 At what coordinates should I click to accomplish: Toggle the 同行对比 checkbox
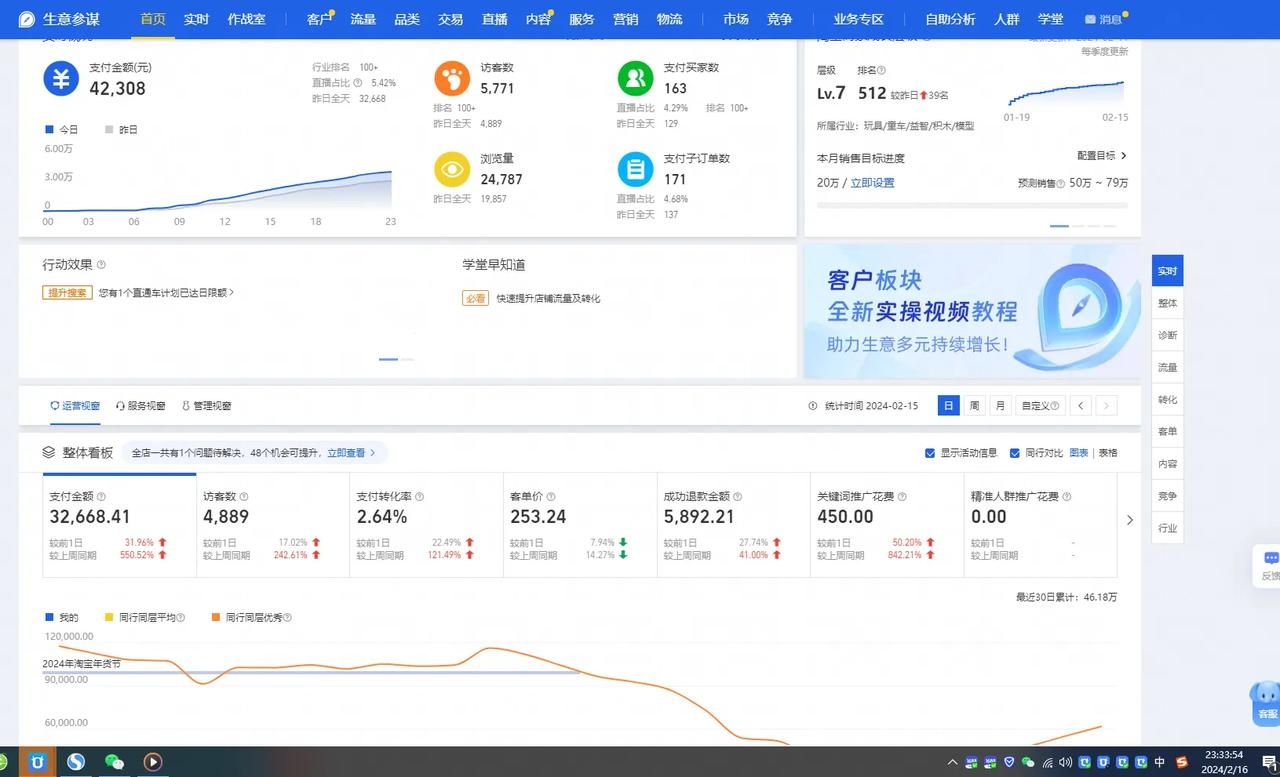click(x=1015, y=453)
